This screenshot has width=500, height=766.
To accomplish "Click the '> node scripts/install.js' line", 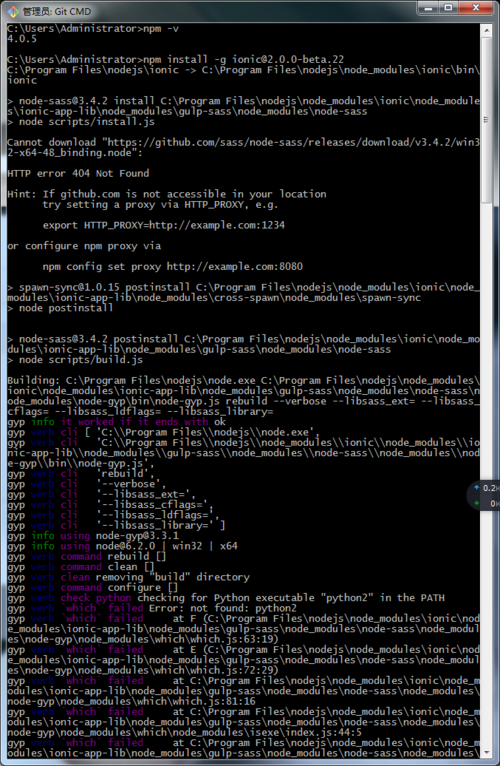I will tap(81, 122).
